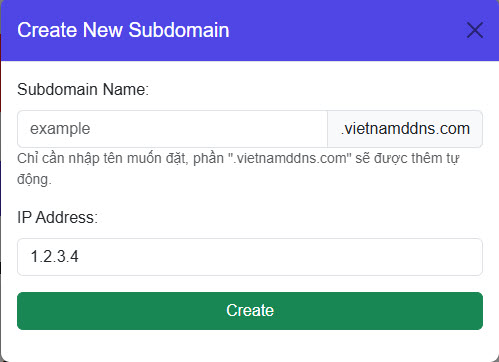Click the "Create" text on the green button
This screenshot has height=362, width=499.
point(250,310)
